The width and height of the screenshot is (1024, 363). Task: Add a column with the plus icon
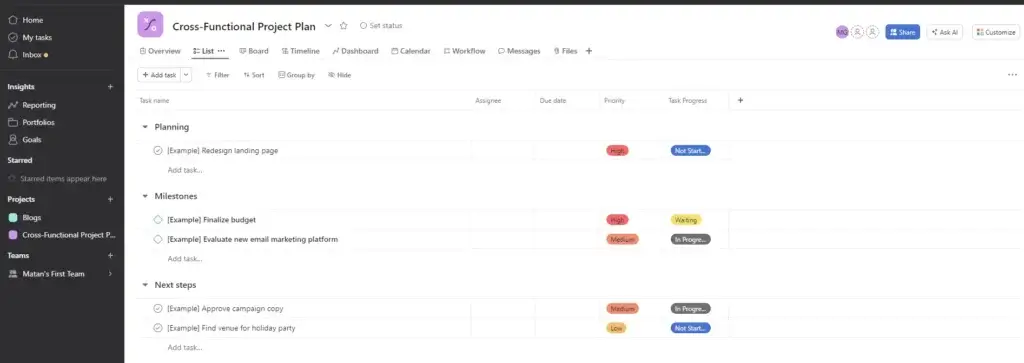point(740,101)
